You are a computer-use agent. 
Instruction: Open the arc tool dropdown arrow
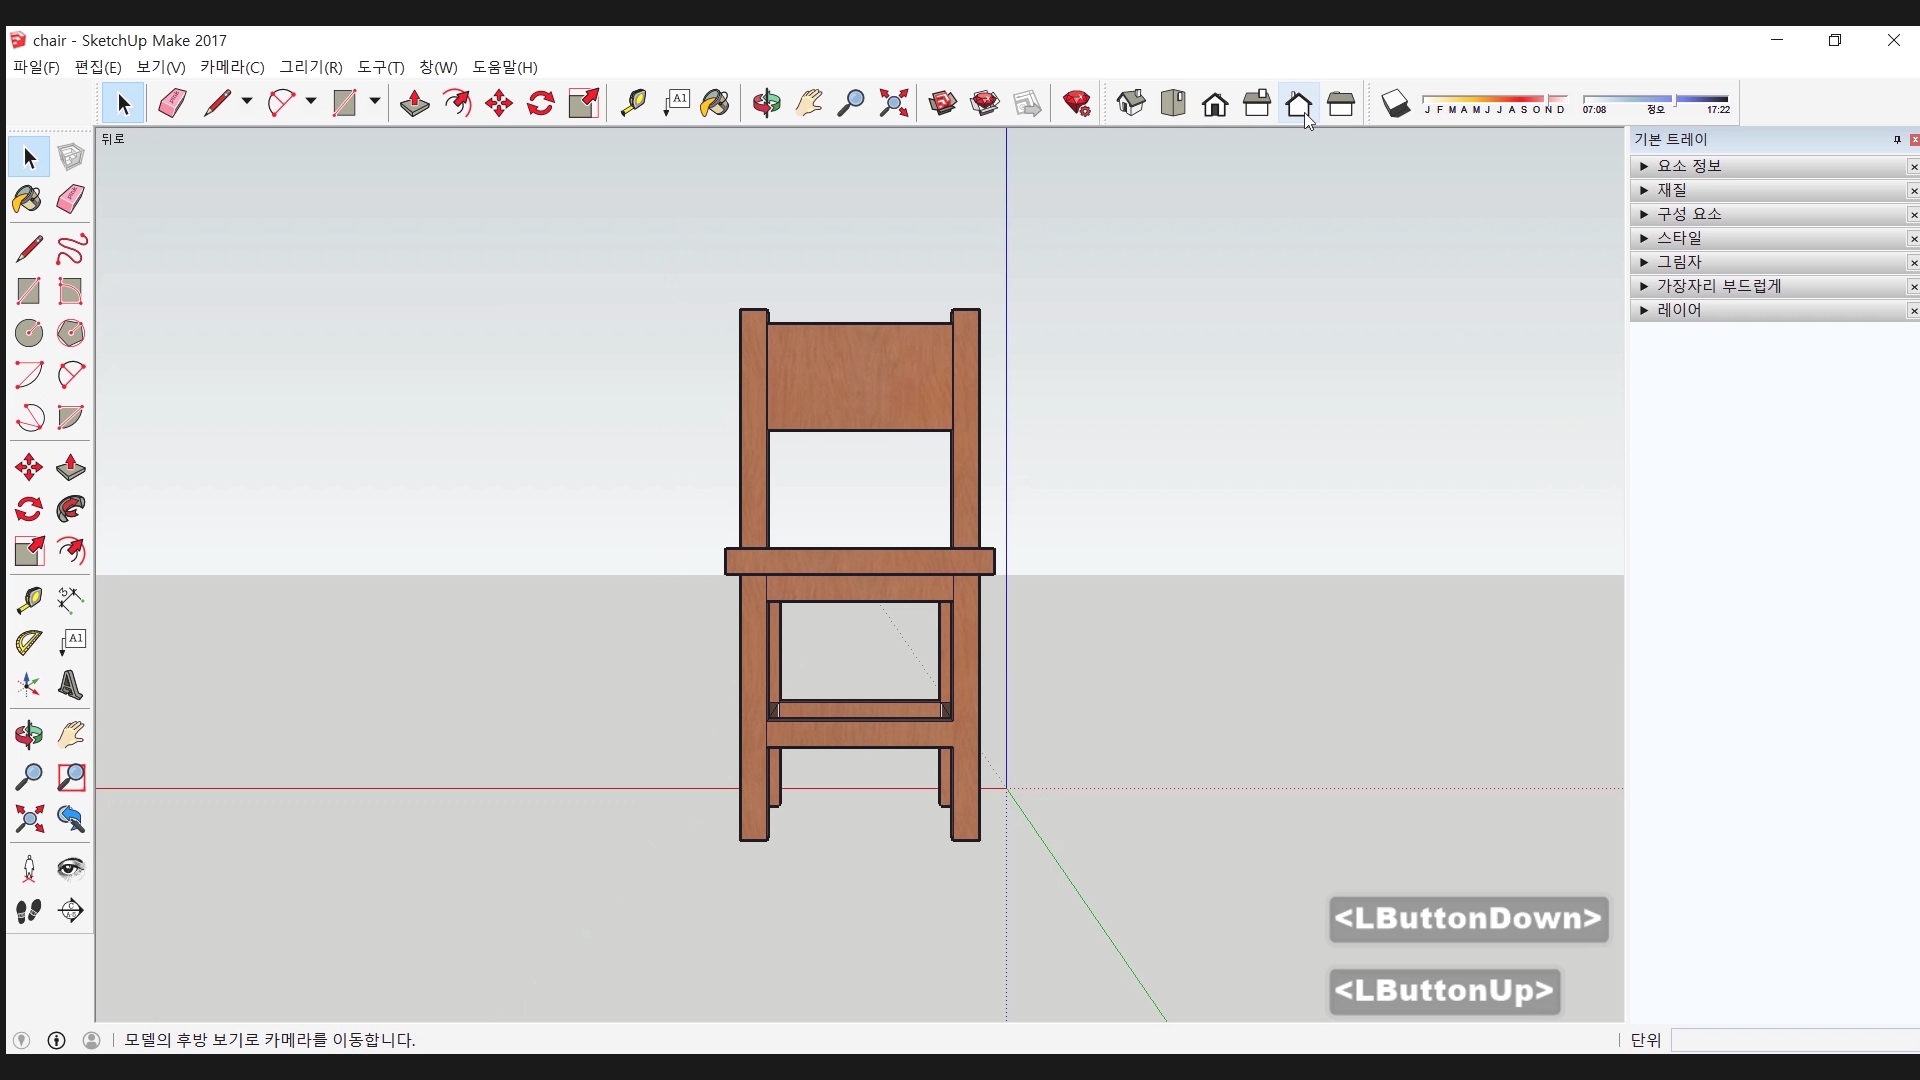(x=311, y=102)
